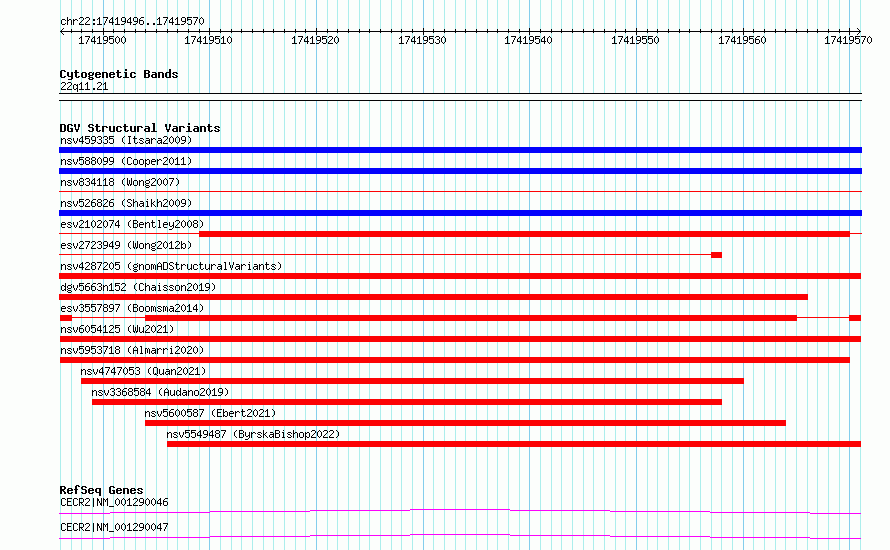Click the red bar of nsv5953718
This screenshot has width=890, height=550.
(455, 360)
